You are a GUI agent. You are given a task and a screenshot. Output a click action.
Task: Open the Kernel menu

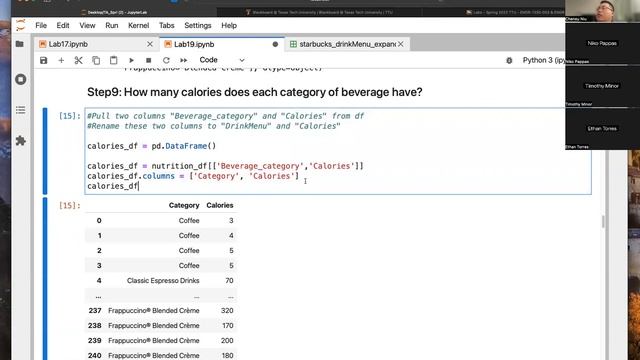point(138,25)
